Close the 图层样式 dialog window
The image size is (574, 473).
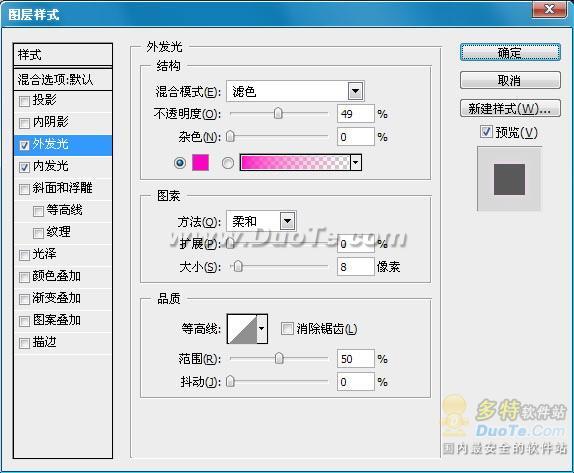[549, 9]
